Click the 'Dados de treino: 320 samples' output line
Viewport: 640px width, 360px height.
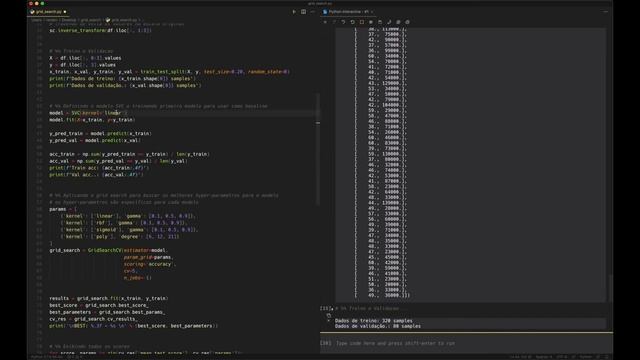[373, 321]
